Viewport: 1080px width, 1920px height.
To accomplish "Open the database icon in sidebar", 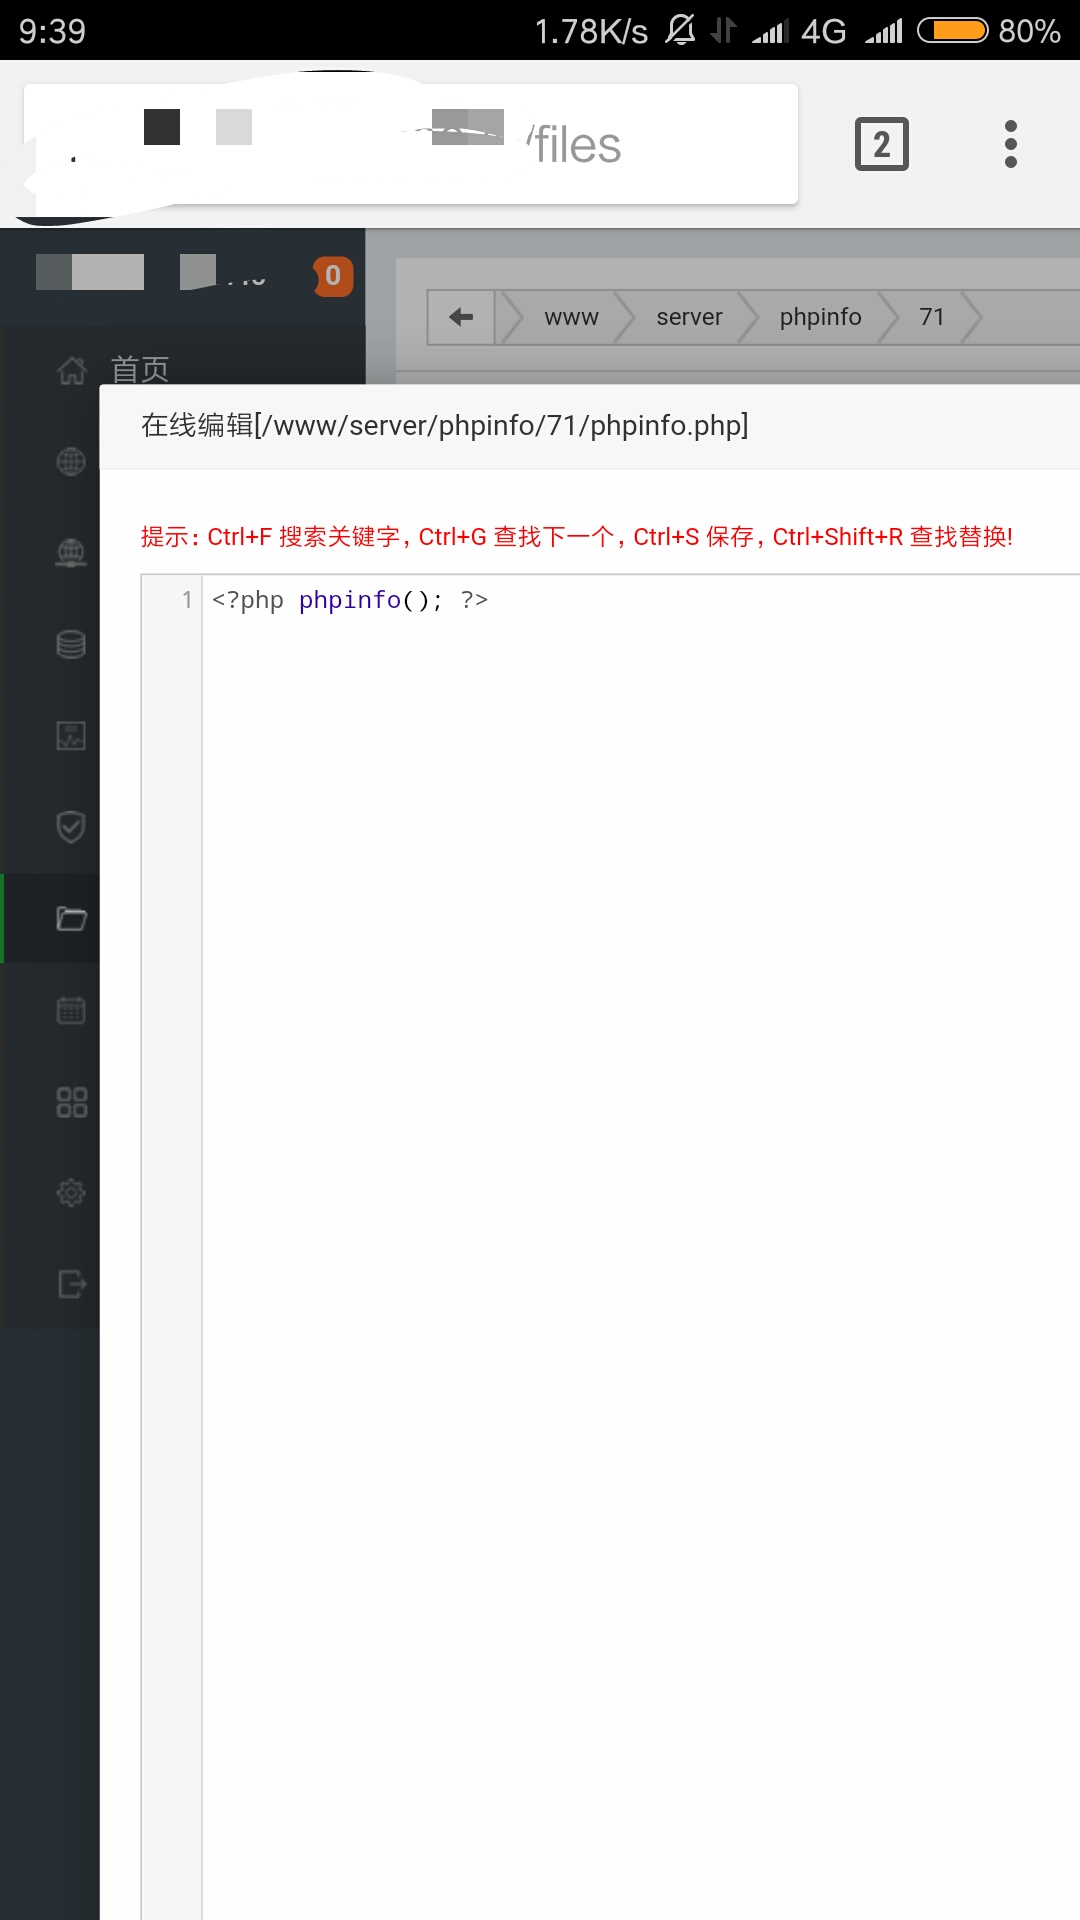I will (x=71, y=645).
